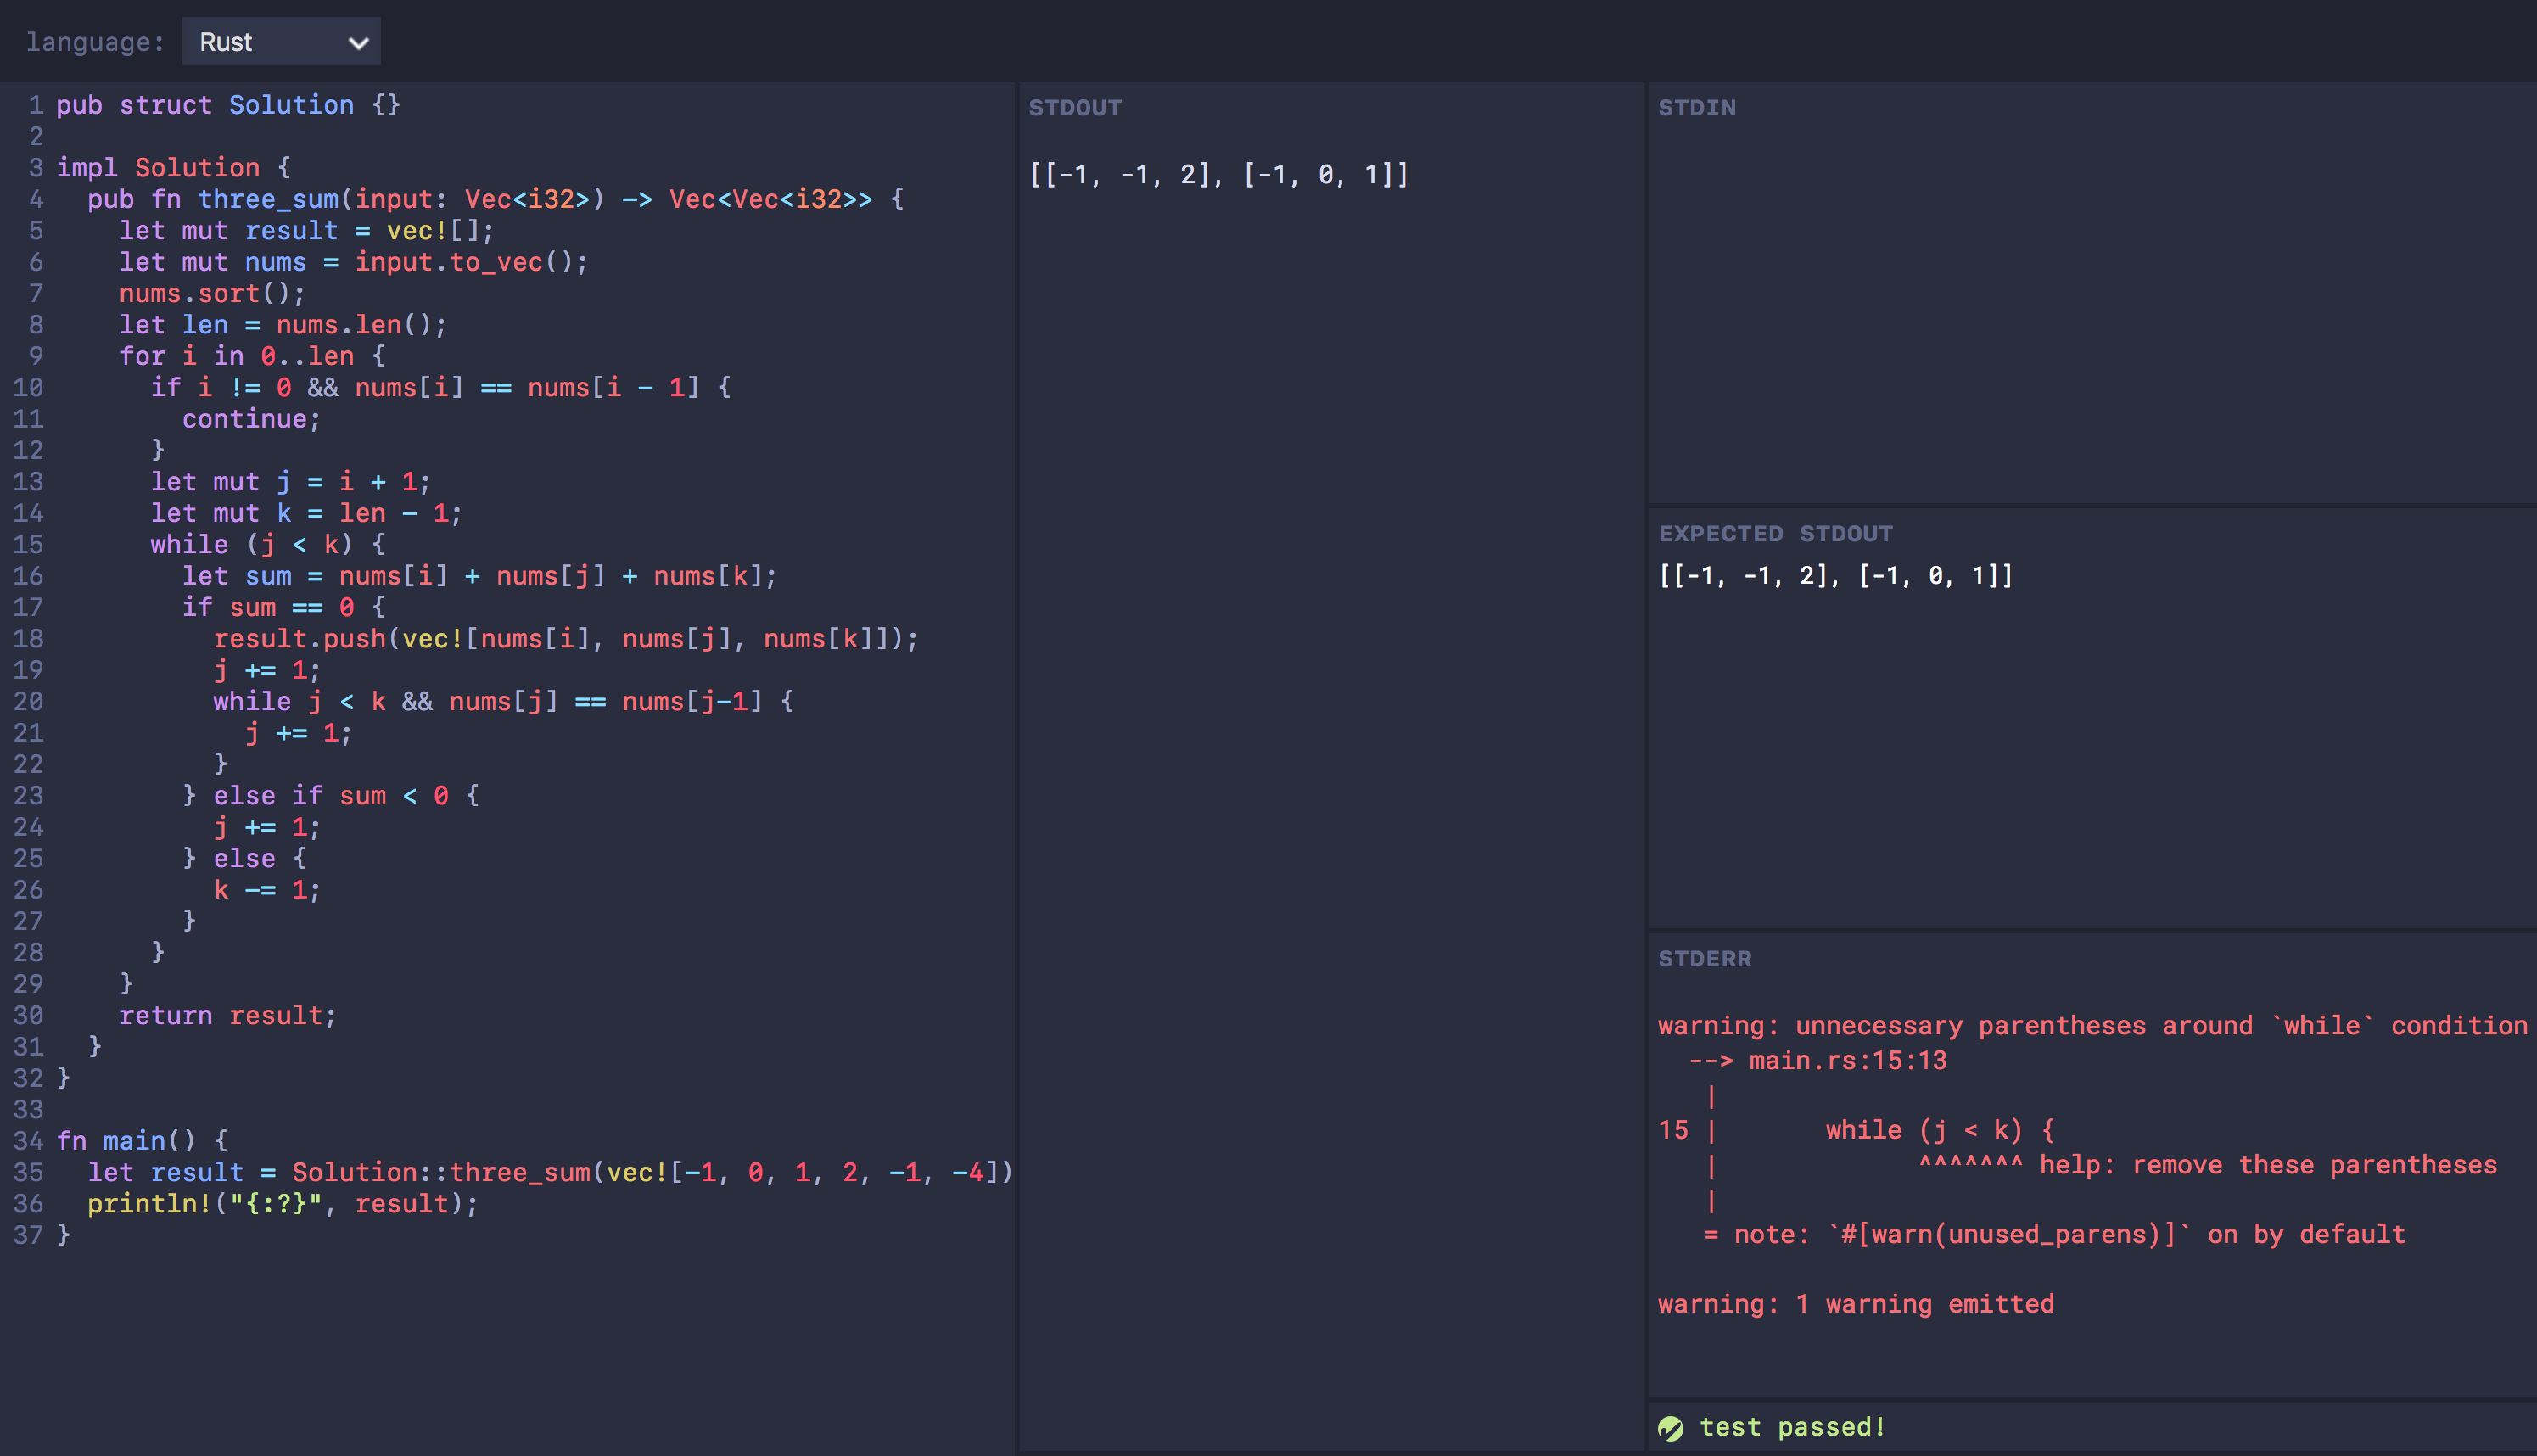Image resolution: width=2537 pixels, height=1456 pixels.
Task: Click the STDERR panel header
Action: (x=1704, y=959)
